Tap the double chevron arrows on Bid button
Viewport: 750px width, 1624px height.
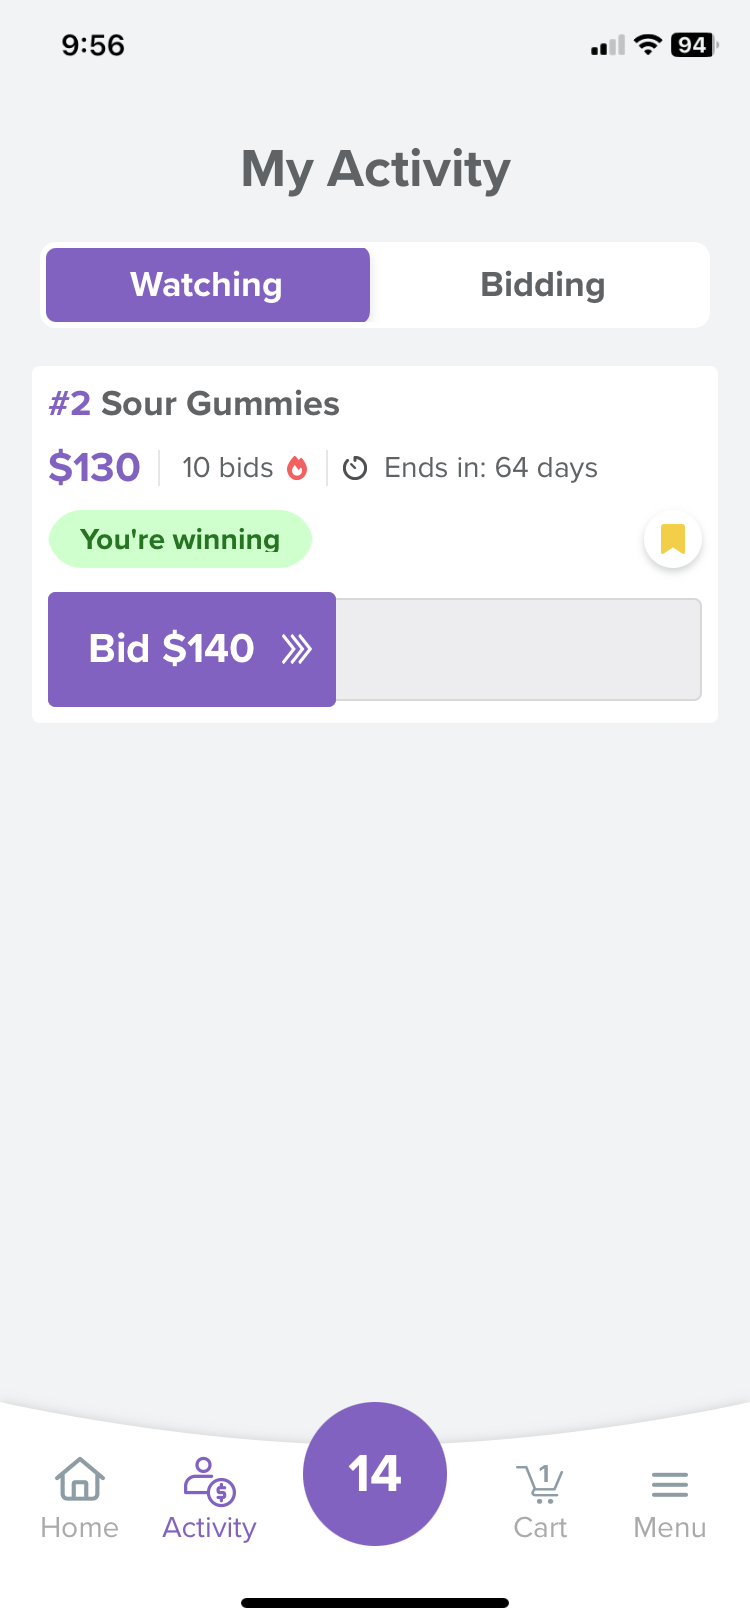[x=297, y=649]
